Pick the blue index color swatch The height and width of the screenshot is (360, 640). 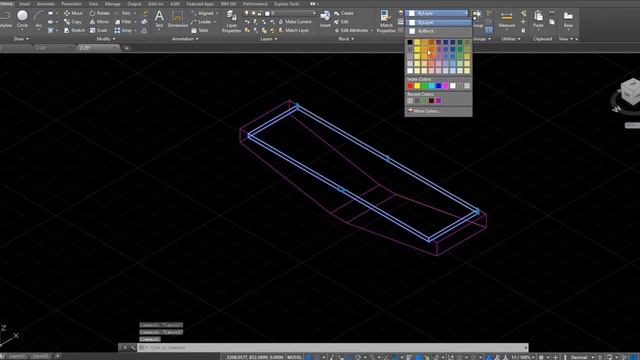click(439, 86)
